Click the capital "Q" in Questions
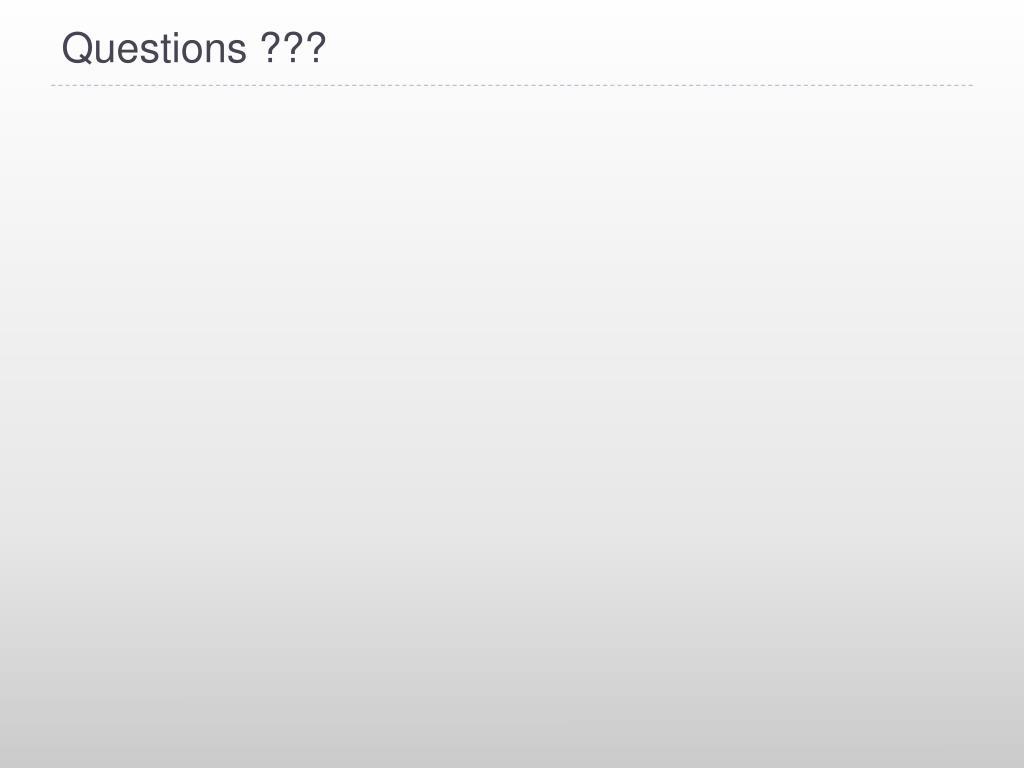The height and width of the screenshot is (768, 1024). click(76, 48)
